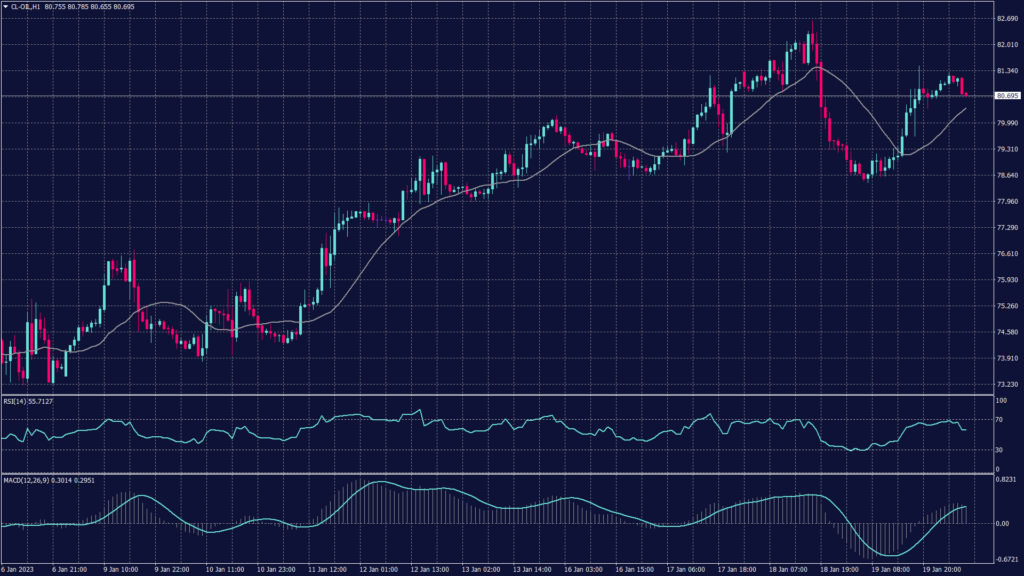Select the CL-OIL,H1 chart title label
Image resolution: width=1024 pixels, height=576 pixels.
pos(25,7)
